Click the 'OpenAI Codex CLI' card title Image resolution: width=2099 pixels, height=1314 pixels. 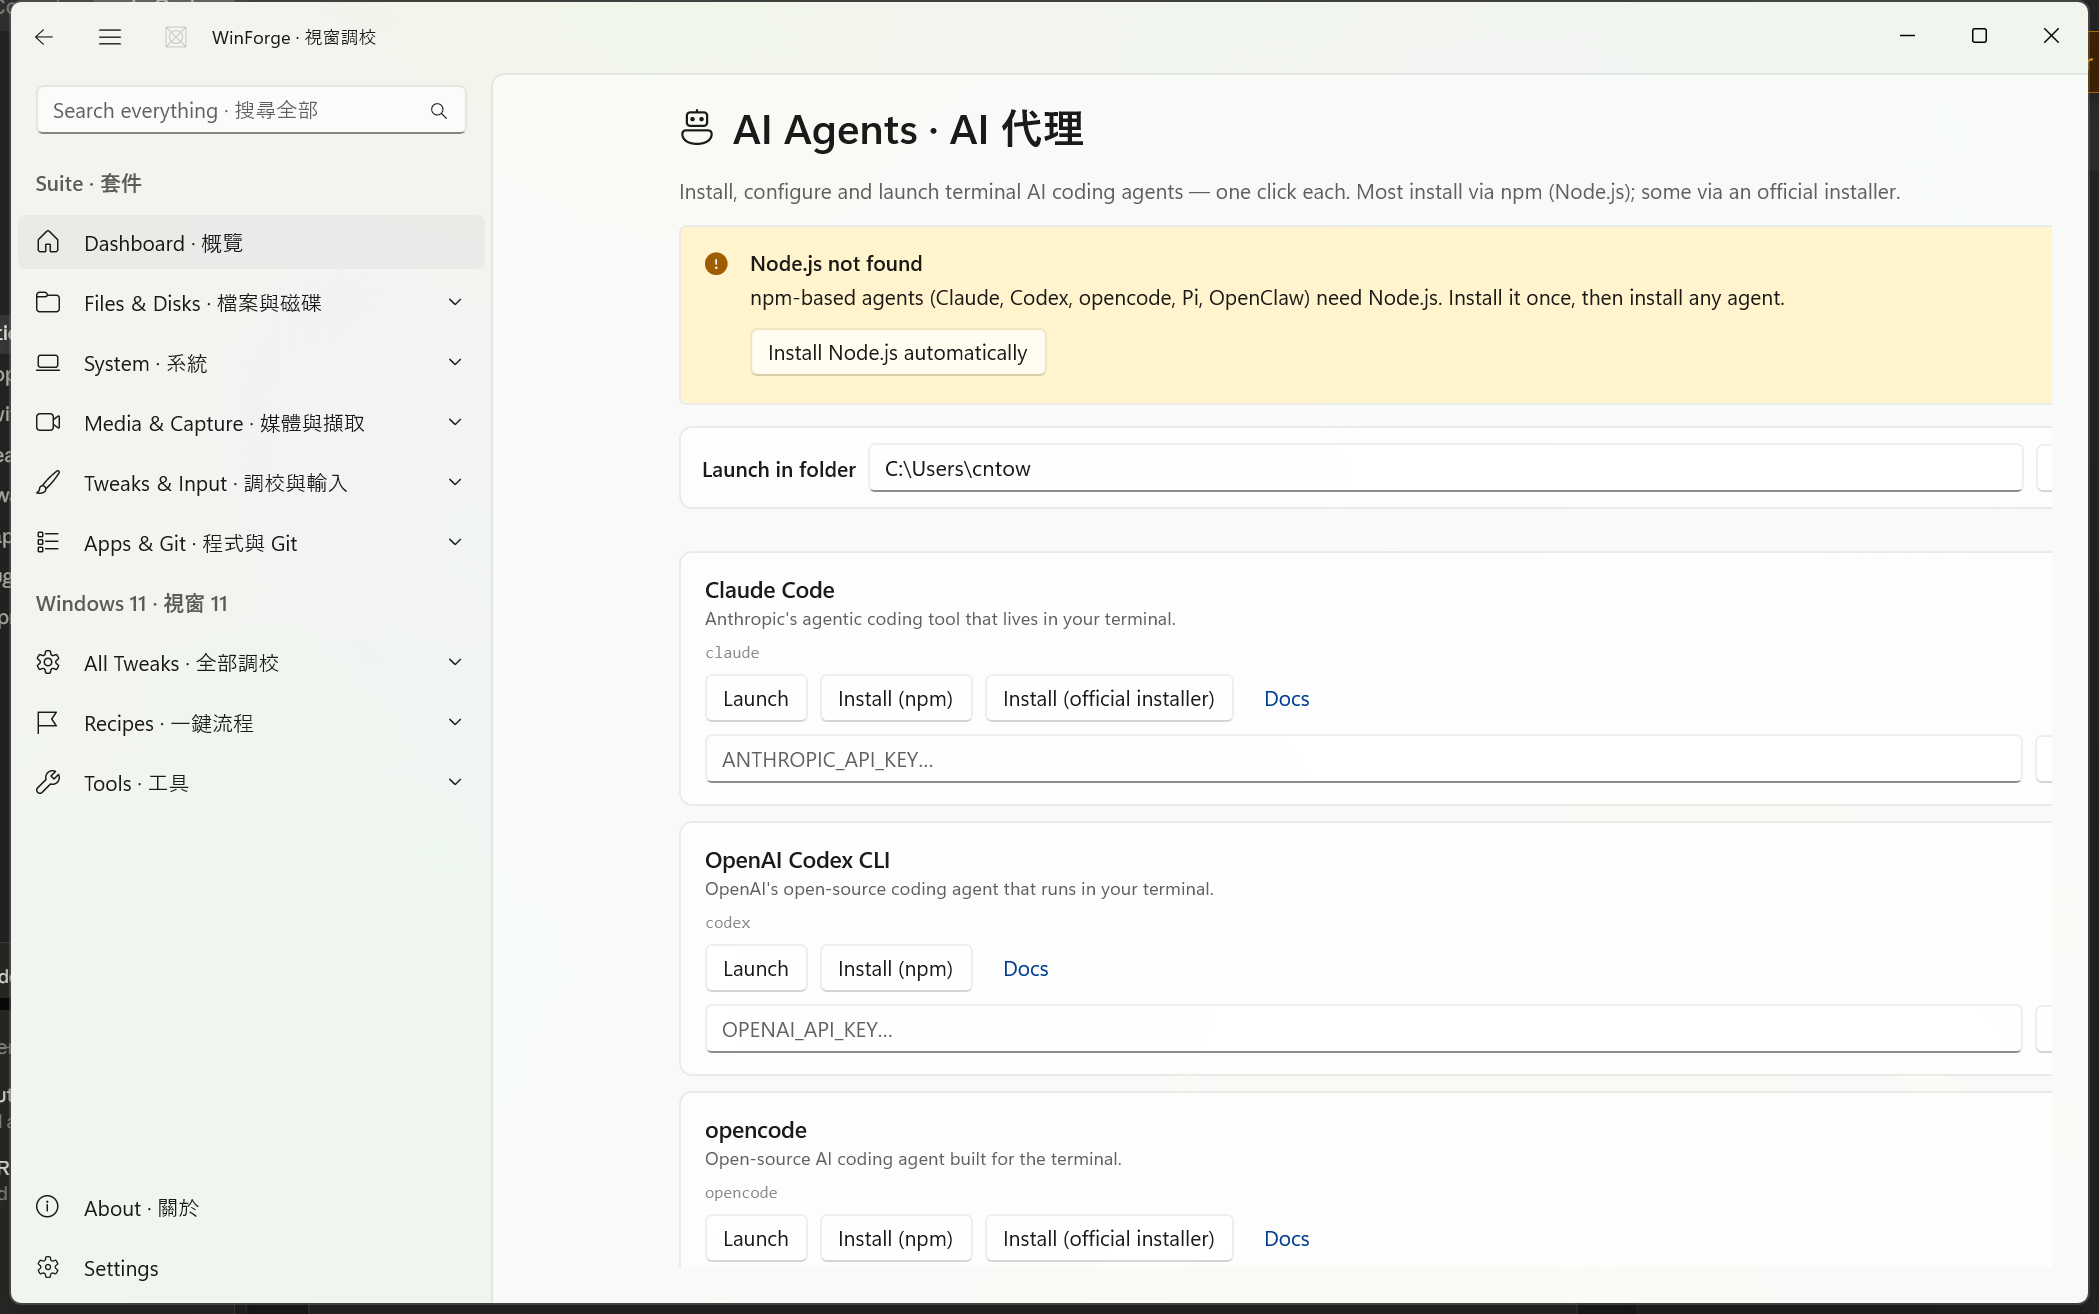pyautogui.click(x=798, y=860)
